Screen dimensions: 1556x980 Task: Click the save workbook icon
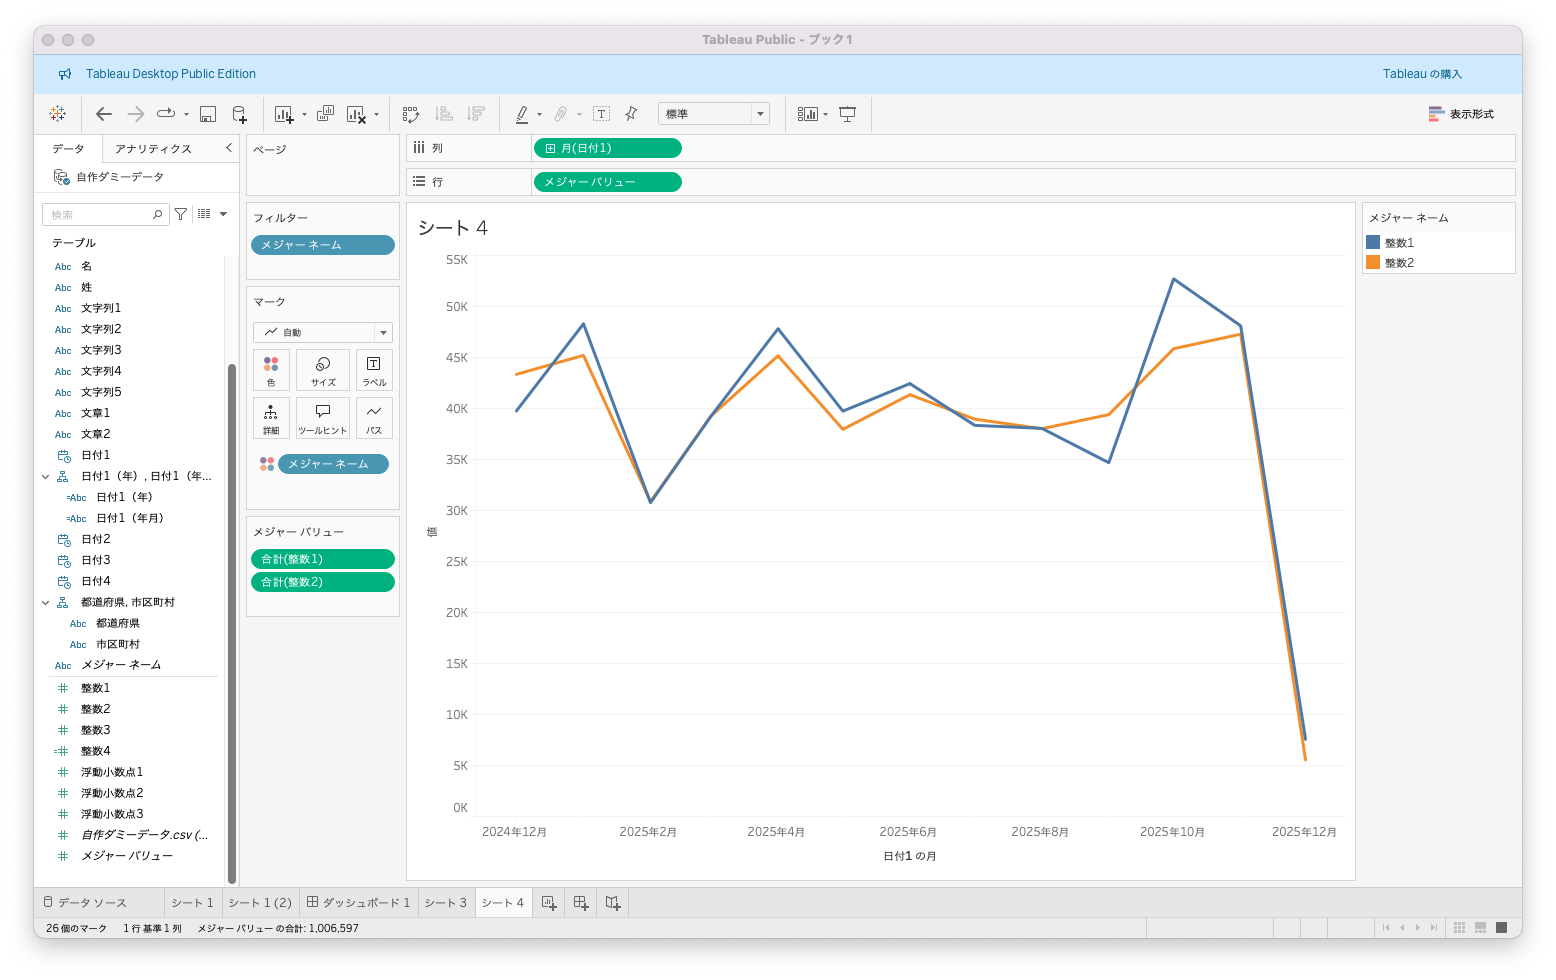(x=208, y=114)
